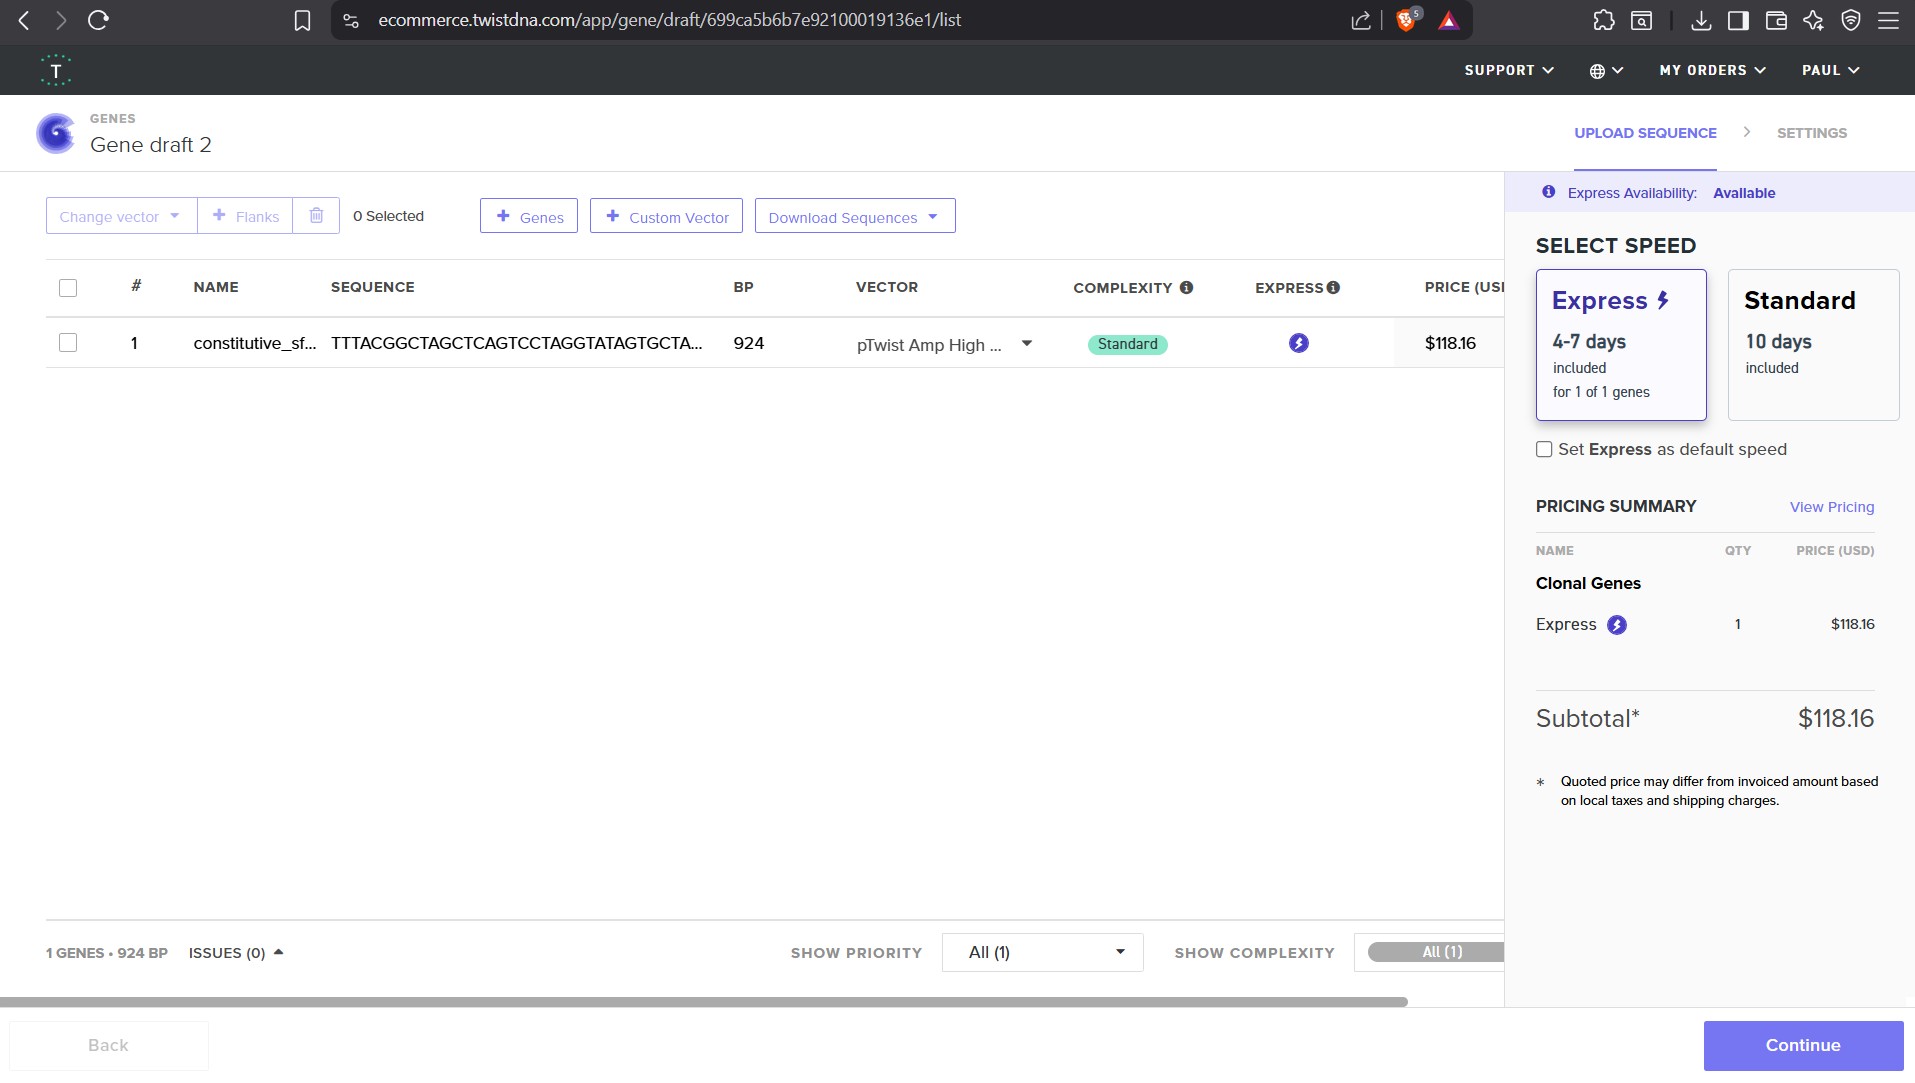Click the browser address bar URL
1915x1083 pixels.
click(669, 20)
